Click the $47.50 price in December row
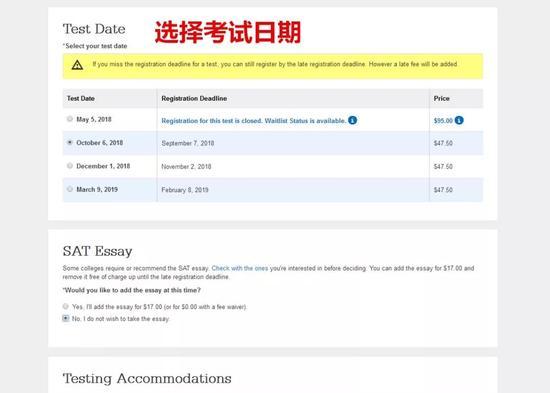 pos(443,167)
